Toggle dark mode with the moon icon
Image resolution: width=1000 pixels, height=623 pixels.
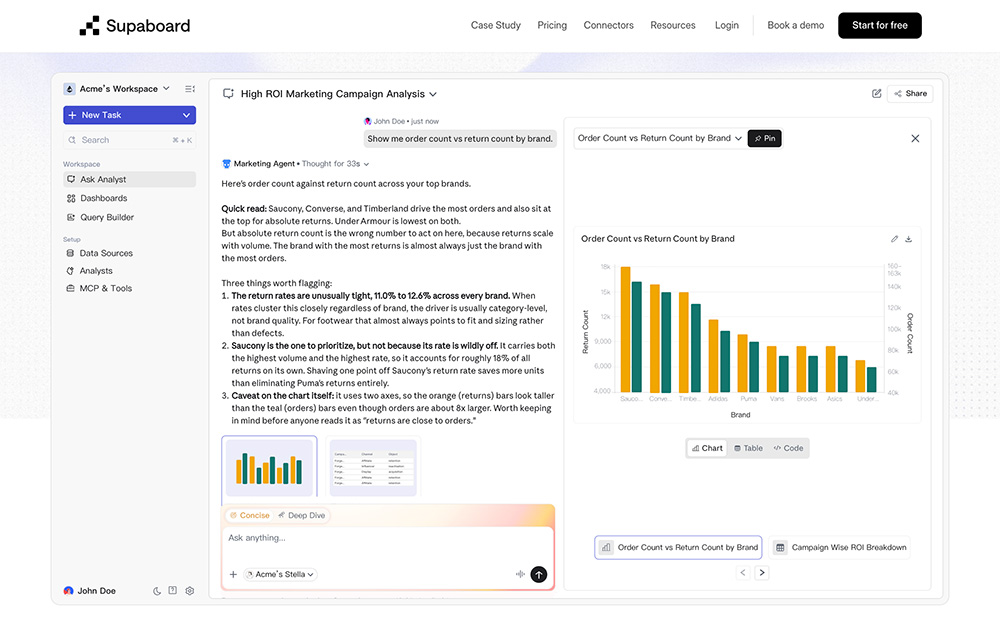[x=157, y=591]
